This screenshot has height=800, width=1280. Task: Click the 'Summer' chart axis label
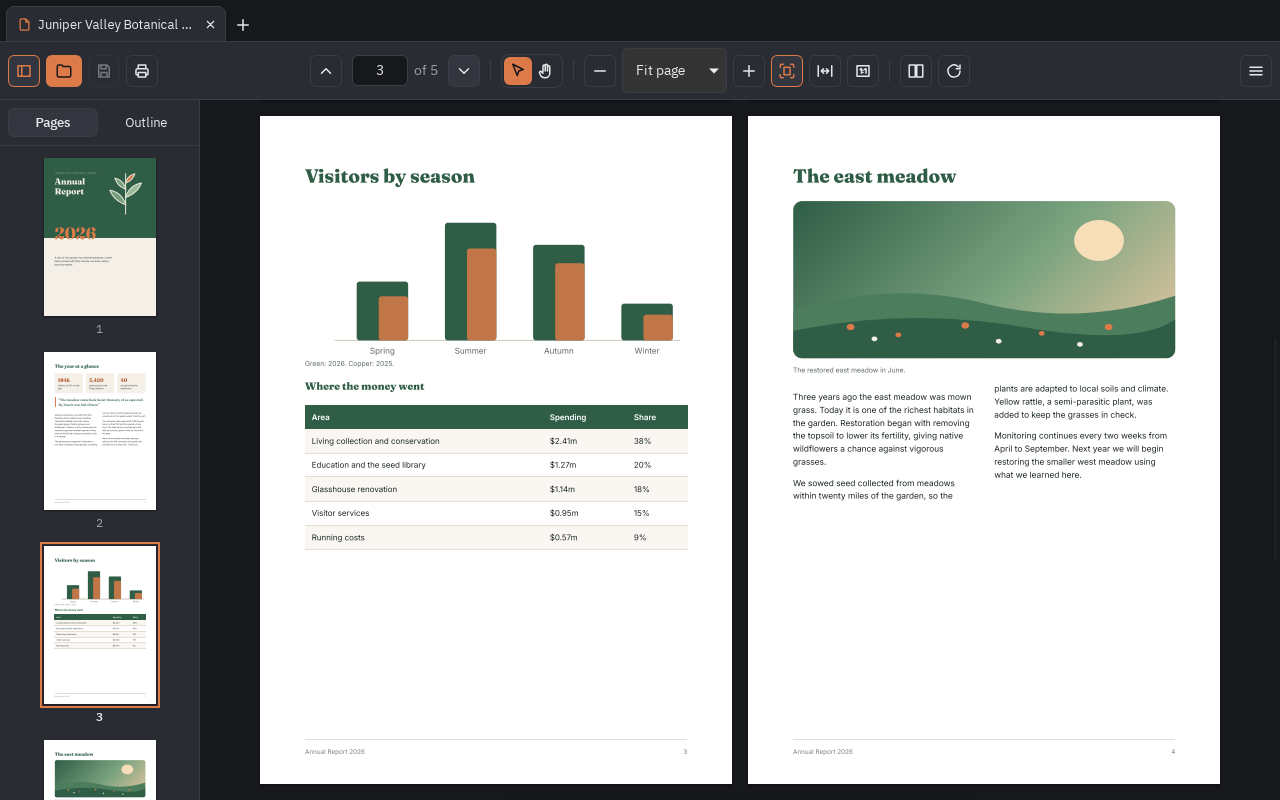pos(470,351)
